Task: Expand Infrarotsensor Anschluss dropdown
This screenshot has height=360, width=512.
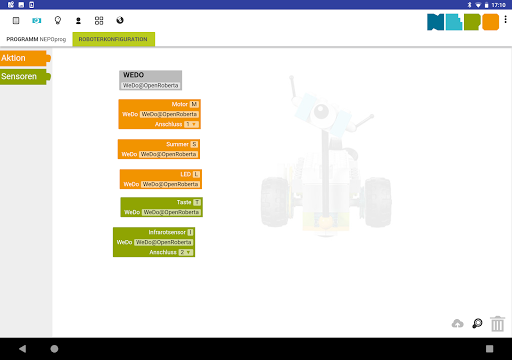Action: pos(186,252)
